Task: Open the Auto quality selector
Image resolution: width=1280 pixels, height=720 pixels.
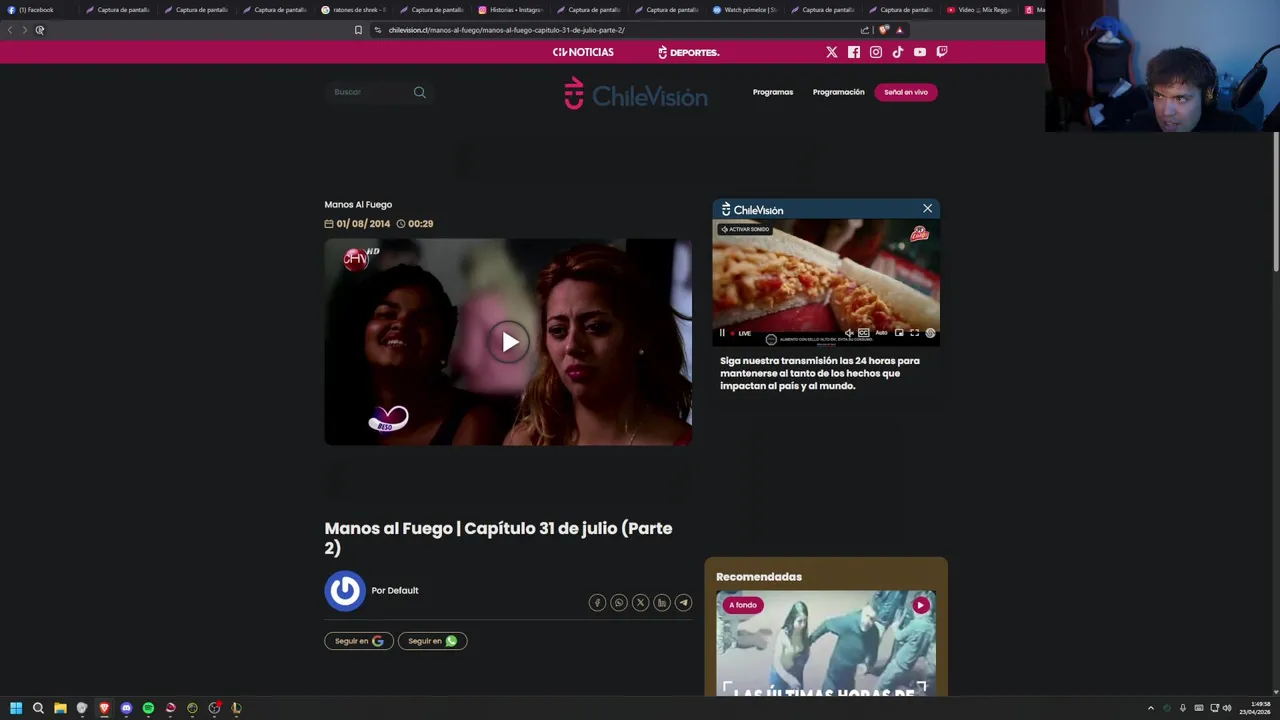Action: (881, 333)
